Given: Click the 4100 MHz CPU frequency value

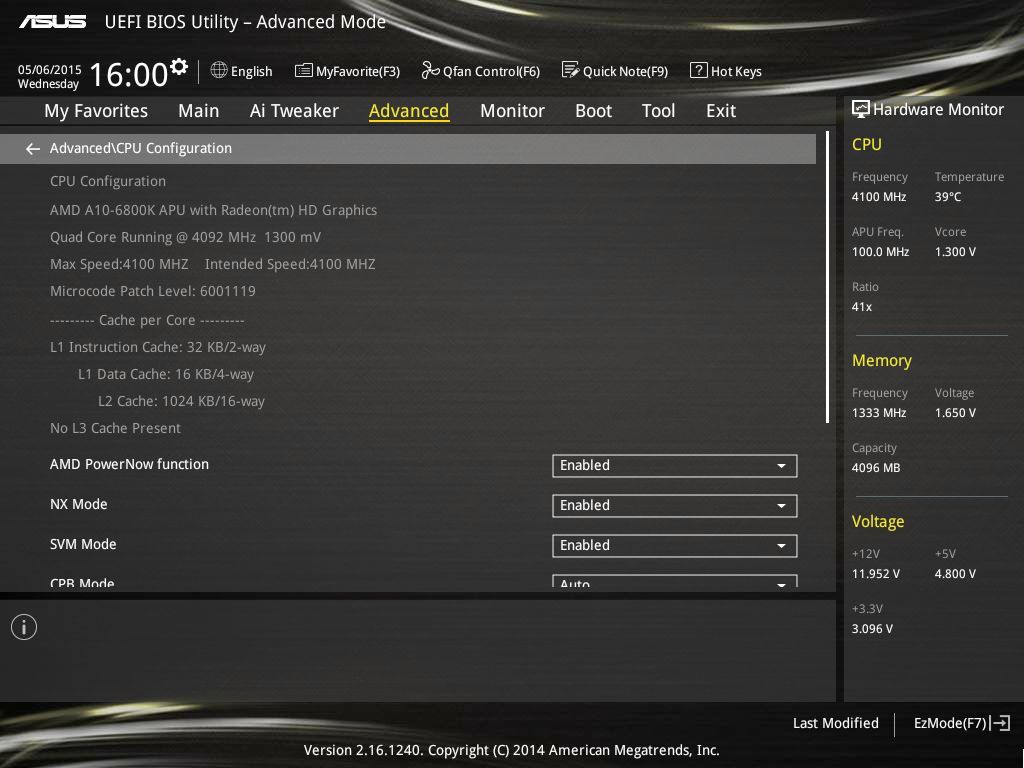Looking at the screenshot, I should [x=879, y=197].
